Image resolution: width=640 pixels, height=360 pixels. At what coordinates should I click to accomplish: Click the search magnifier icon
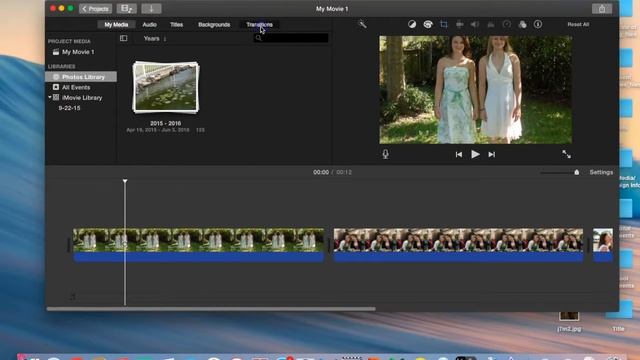coord(258,38)
